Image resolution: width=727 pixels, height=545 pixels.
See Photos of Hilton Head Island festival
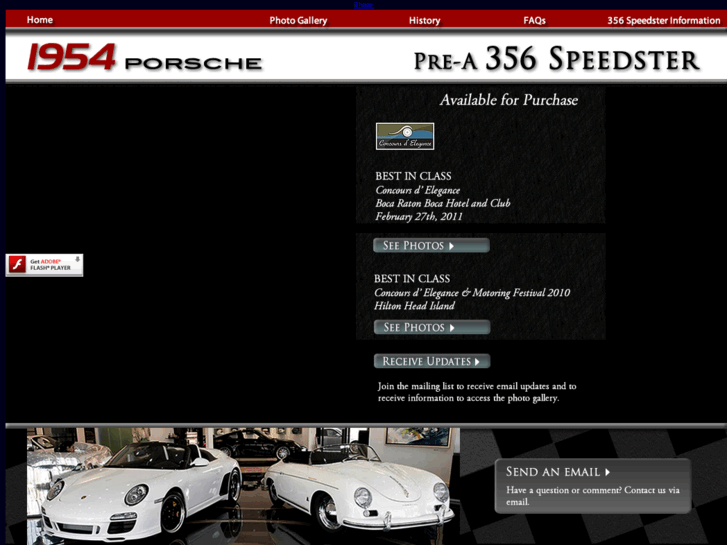click(x=432, y=327)
